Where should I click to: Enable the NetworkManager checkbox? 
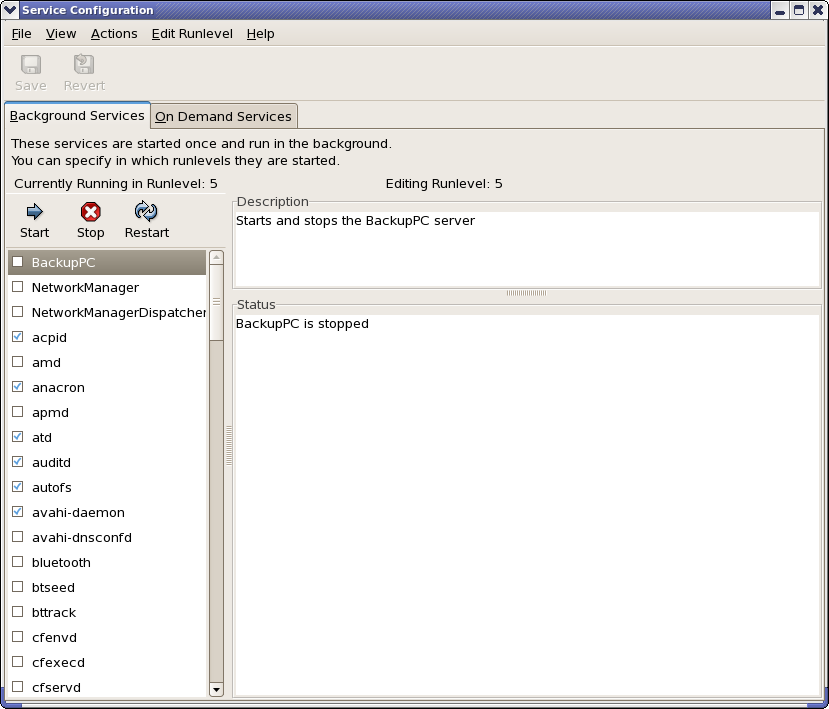(x=17, y=287)
